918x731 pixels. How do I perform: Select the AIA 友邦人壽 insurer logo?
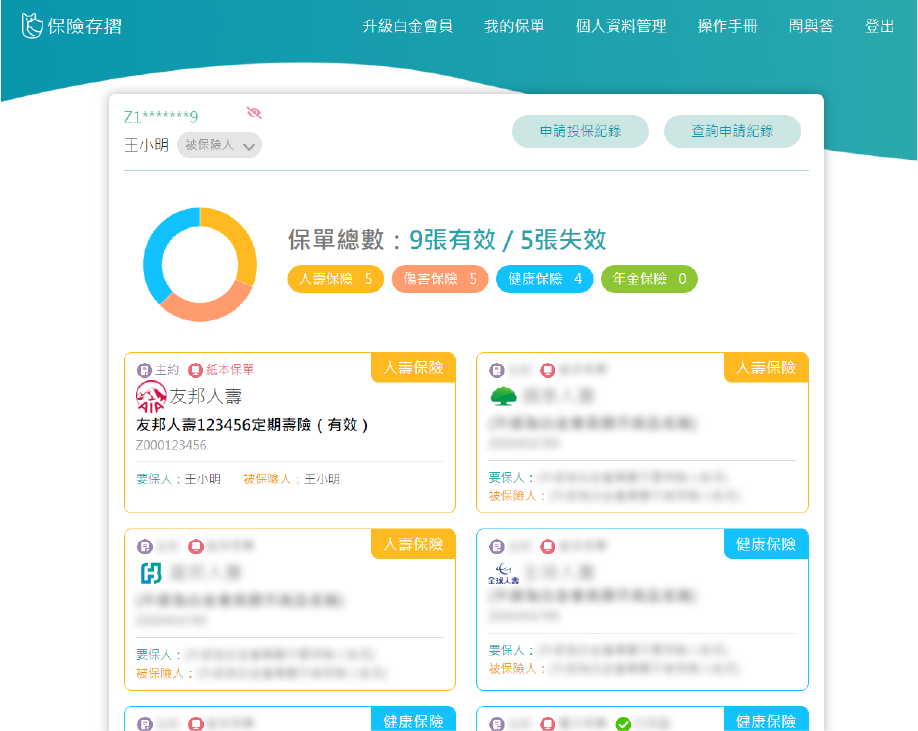point(153,395)
